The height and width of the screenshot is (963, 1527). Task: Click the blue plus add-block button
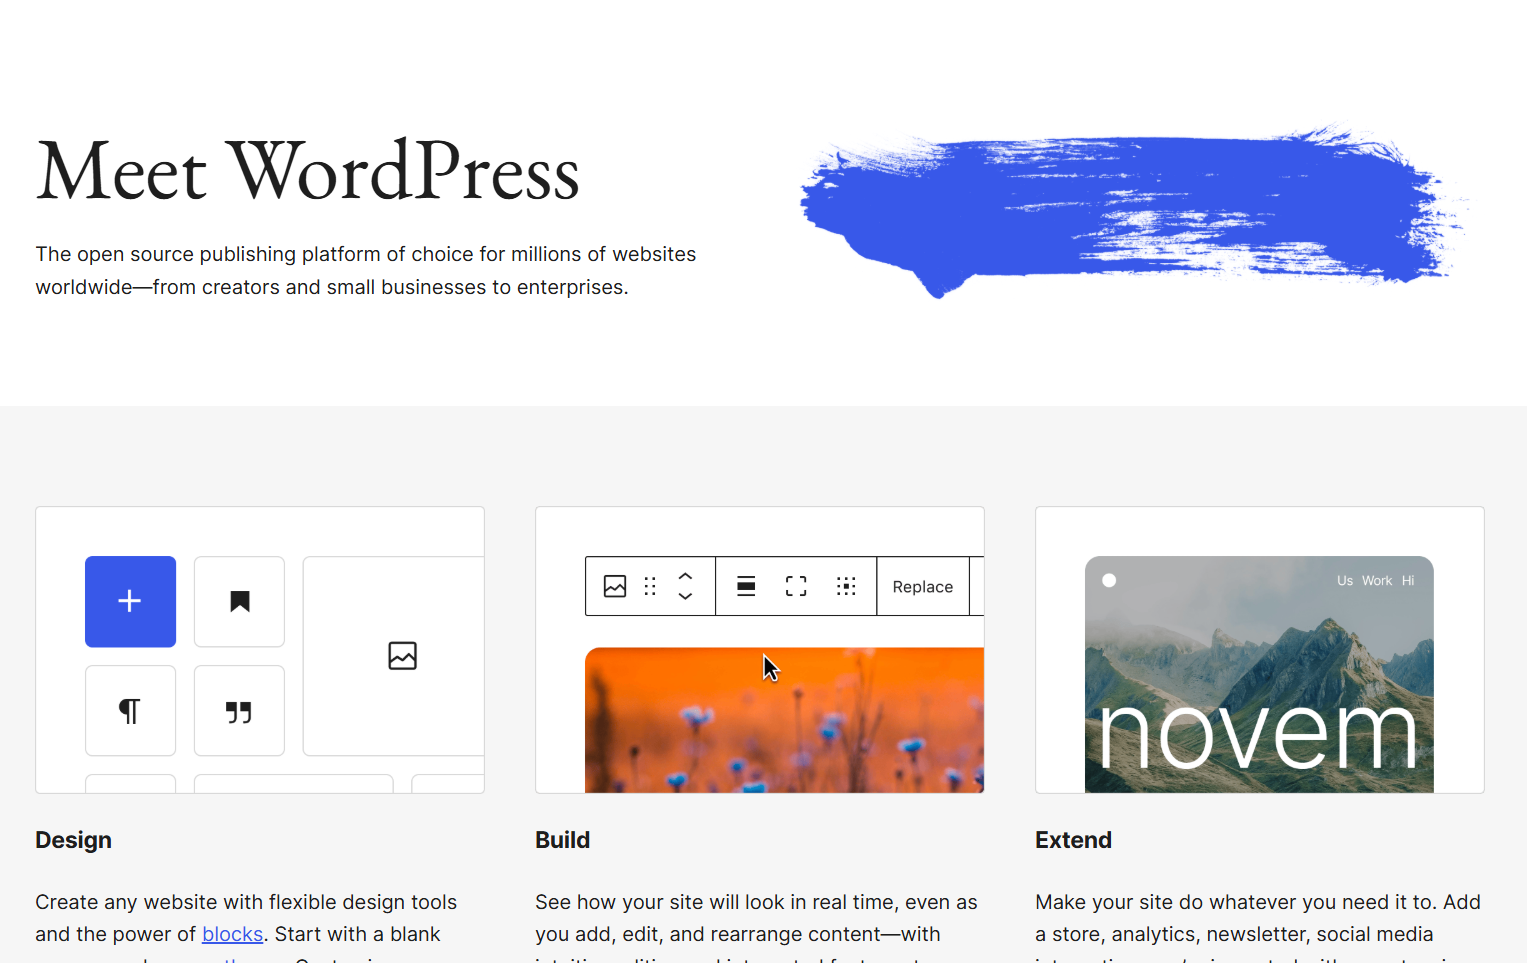point(130,601)
